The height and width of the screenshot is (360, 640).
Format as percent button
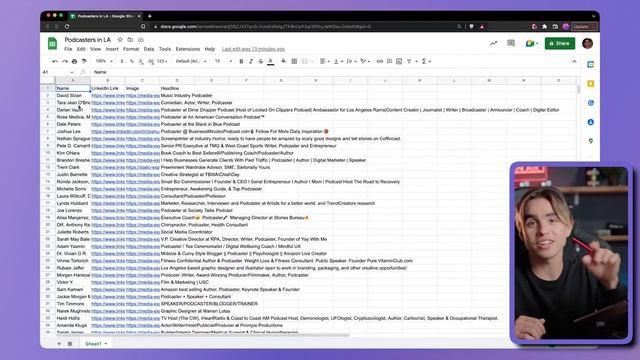click(x=131, y=61)
